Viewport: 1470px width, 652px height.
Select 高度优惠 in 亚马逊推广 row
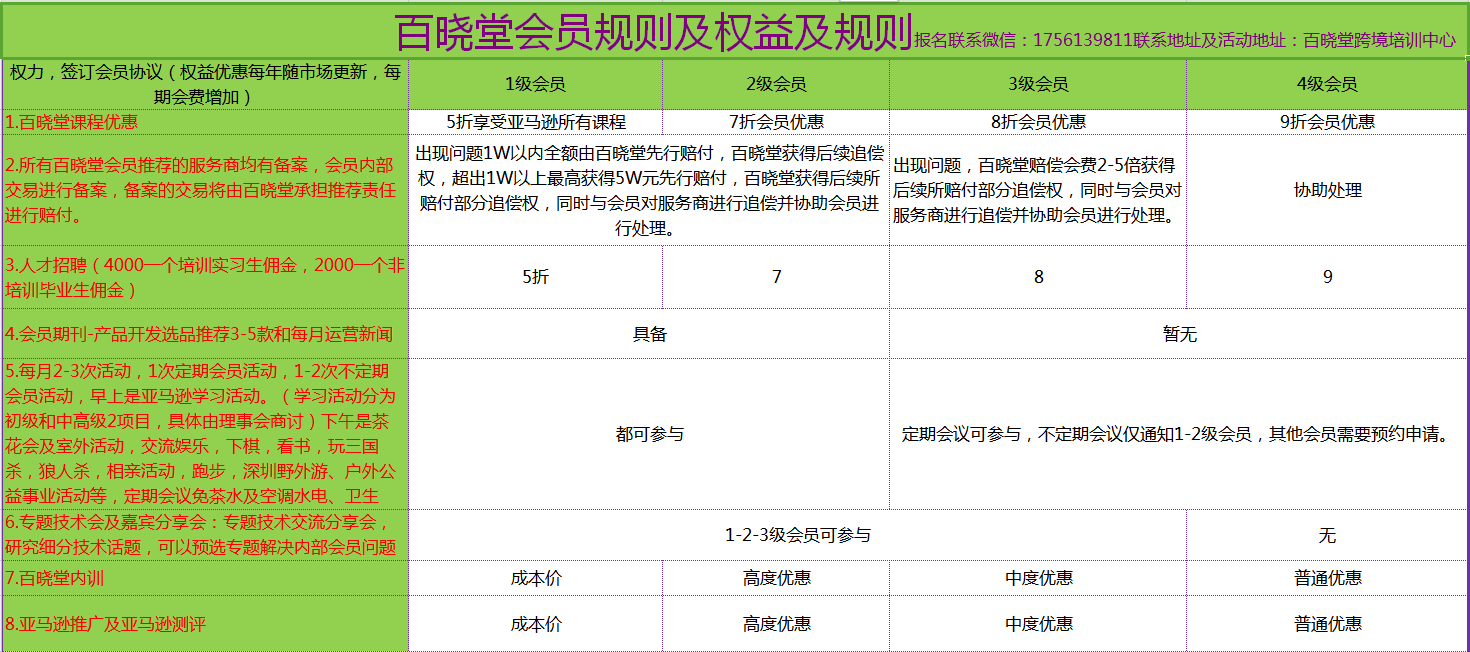pos(776,624)
